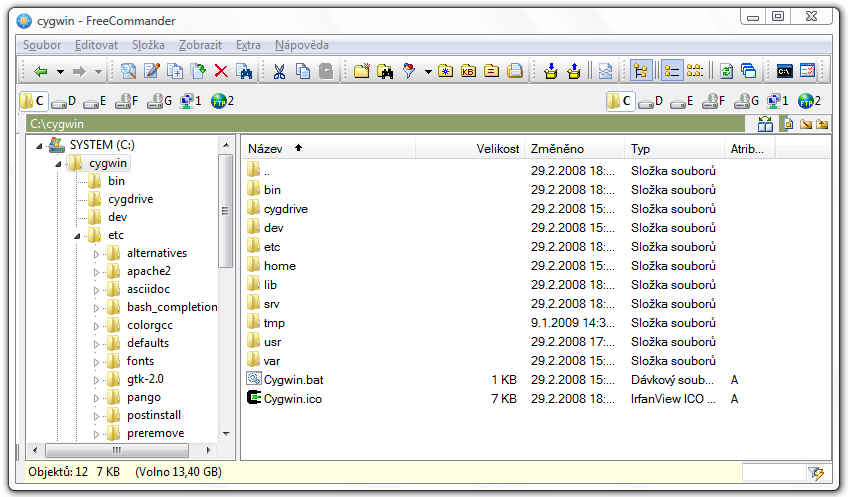Open the DOS command prompt icon
850x497 pixels.
click(x=784, y=71)
